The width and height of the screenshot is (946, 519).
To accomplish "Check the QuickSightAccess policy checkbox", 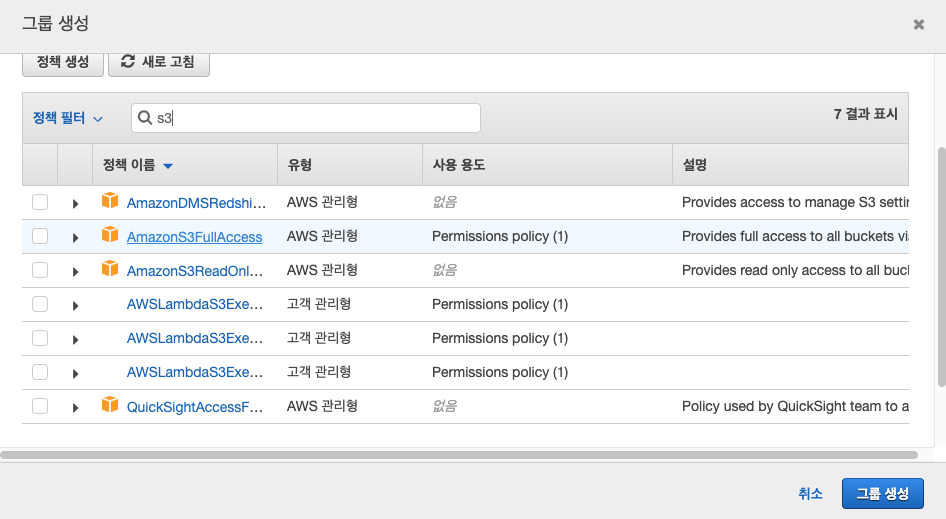I will point(40,406).
